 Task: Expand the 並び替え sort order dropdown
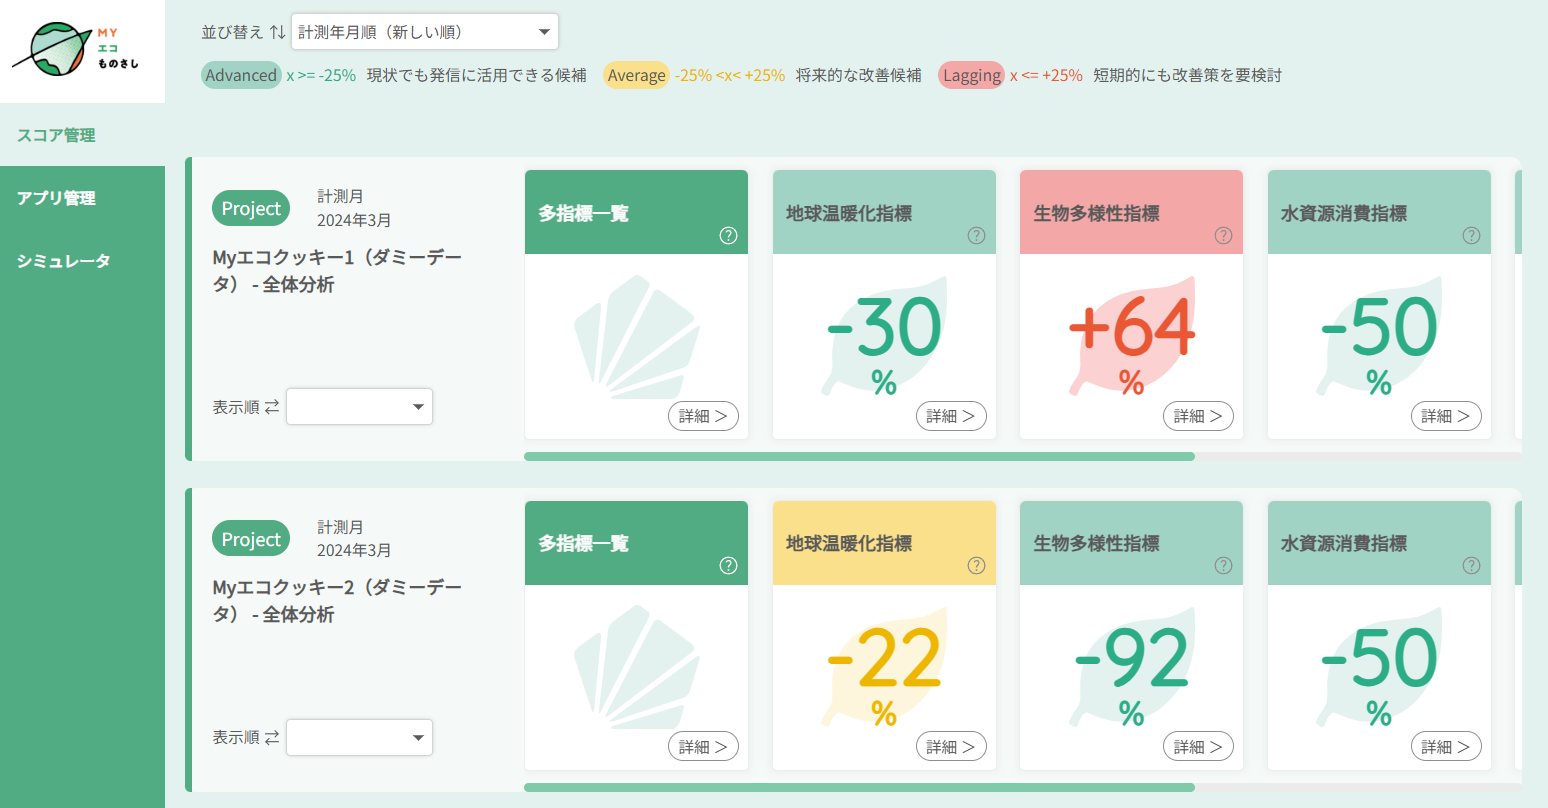[x=425, y=32]
